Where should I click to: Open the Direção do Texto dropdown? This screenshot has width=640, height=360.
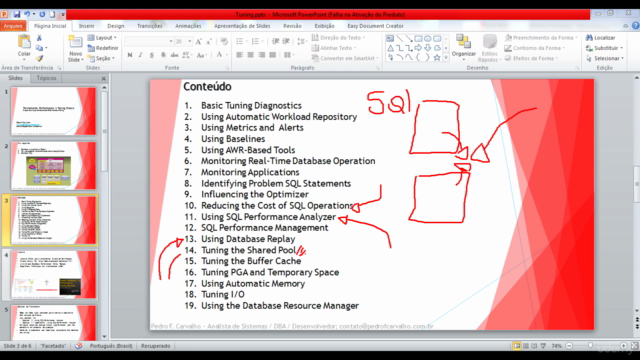pos(338,38)
